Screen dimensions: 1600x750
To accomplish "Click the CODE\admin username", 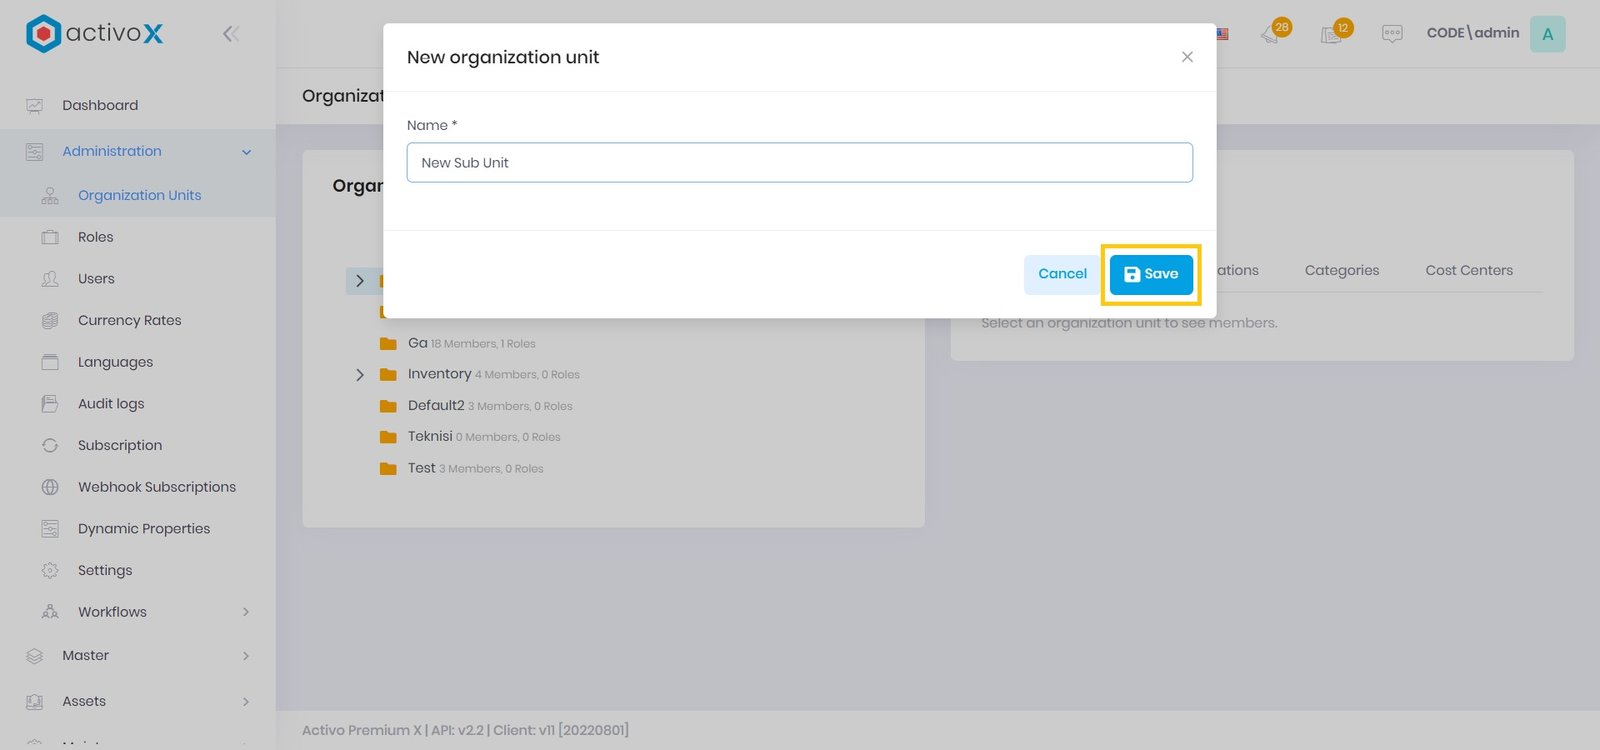I will point(1473,33).
